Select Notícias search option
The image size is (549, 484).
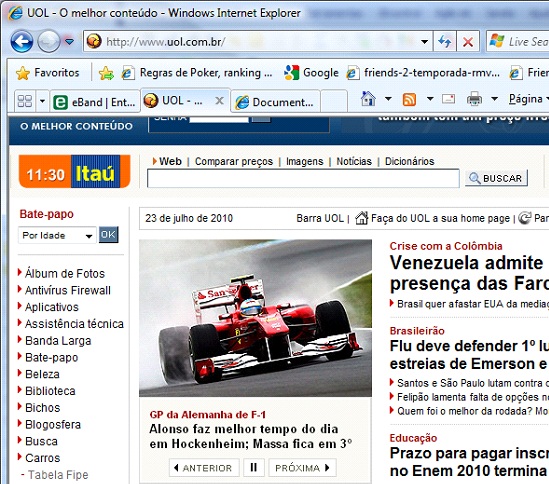point(354,161)
